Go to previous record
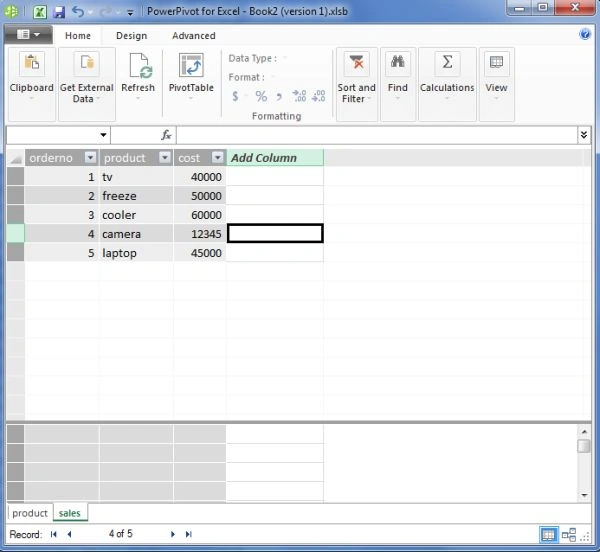The image size is (600, 552). click(x=69, y=534)
